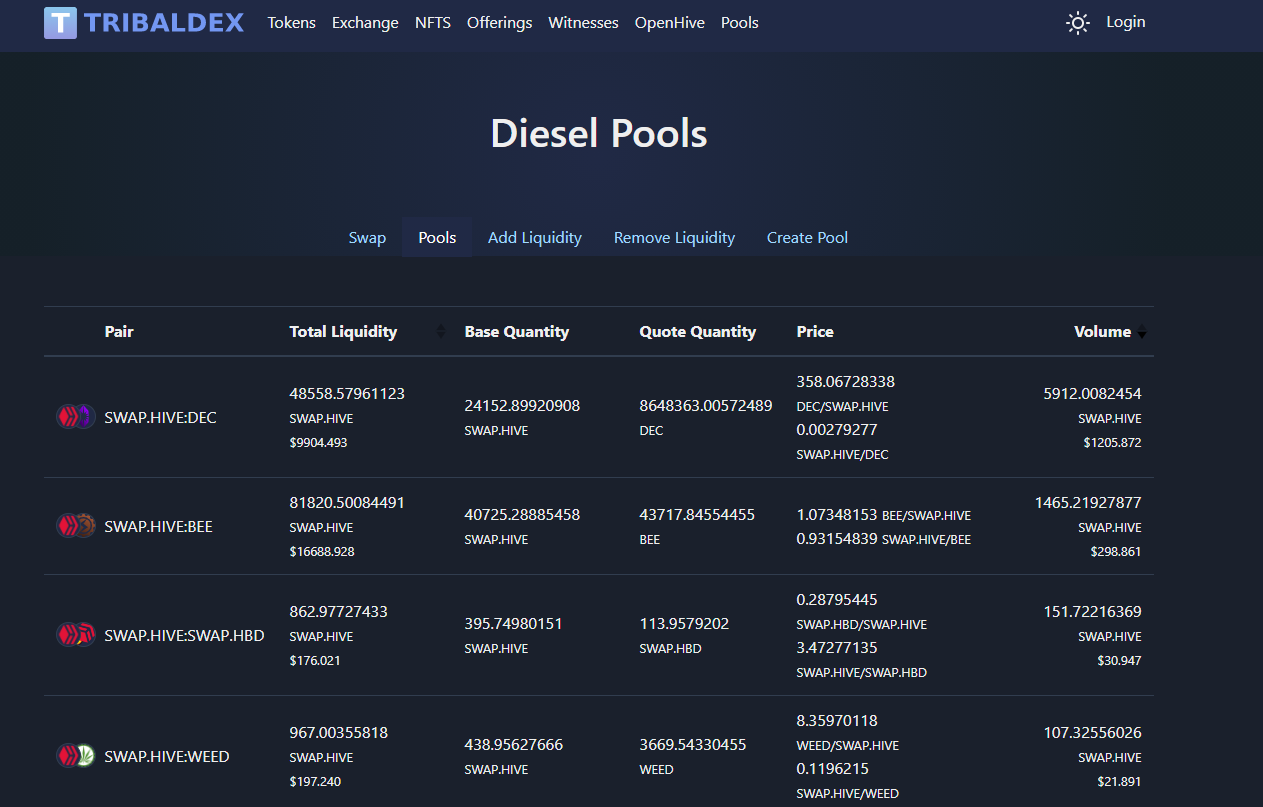This screenshot has width=1263, height=807.
Task: Click the SWAP.HIVE:SWAP.HBD pair token icons
Action: [x=75, y=635]
